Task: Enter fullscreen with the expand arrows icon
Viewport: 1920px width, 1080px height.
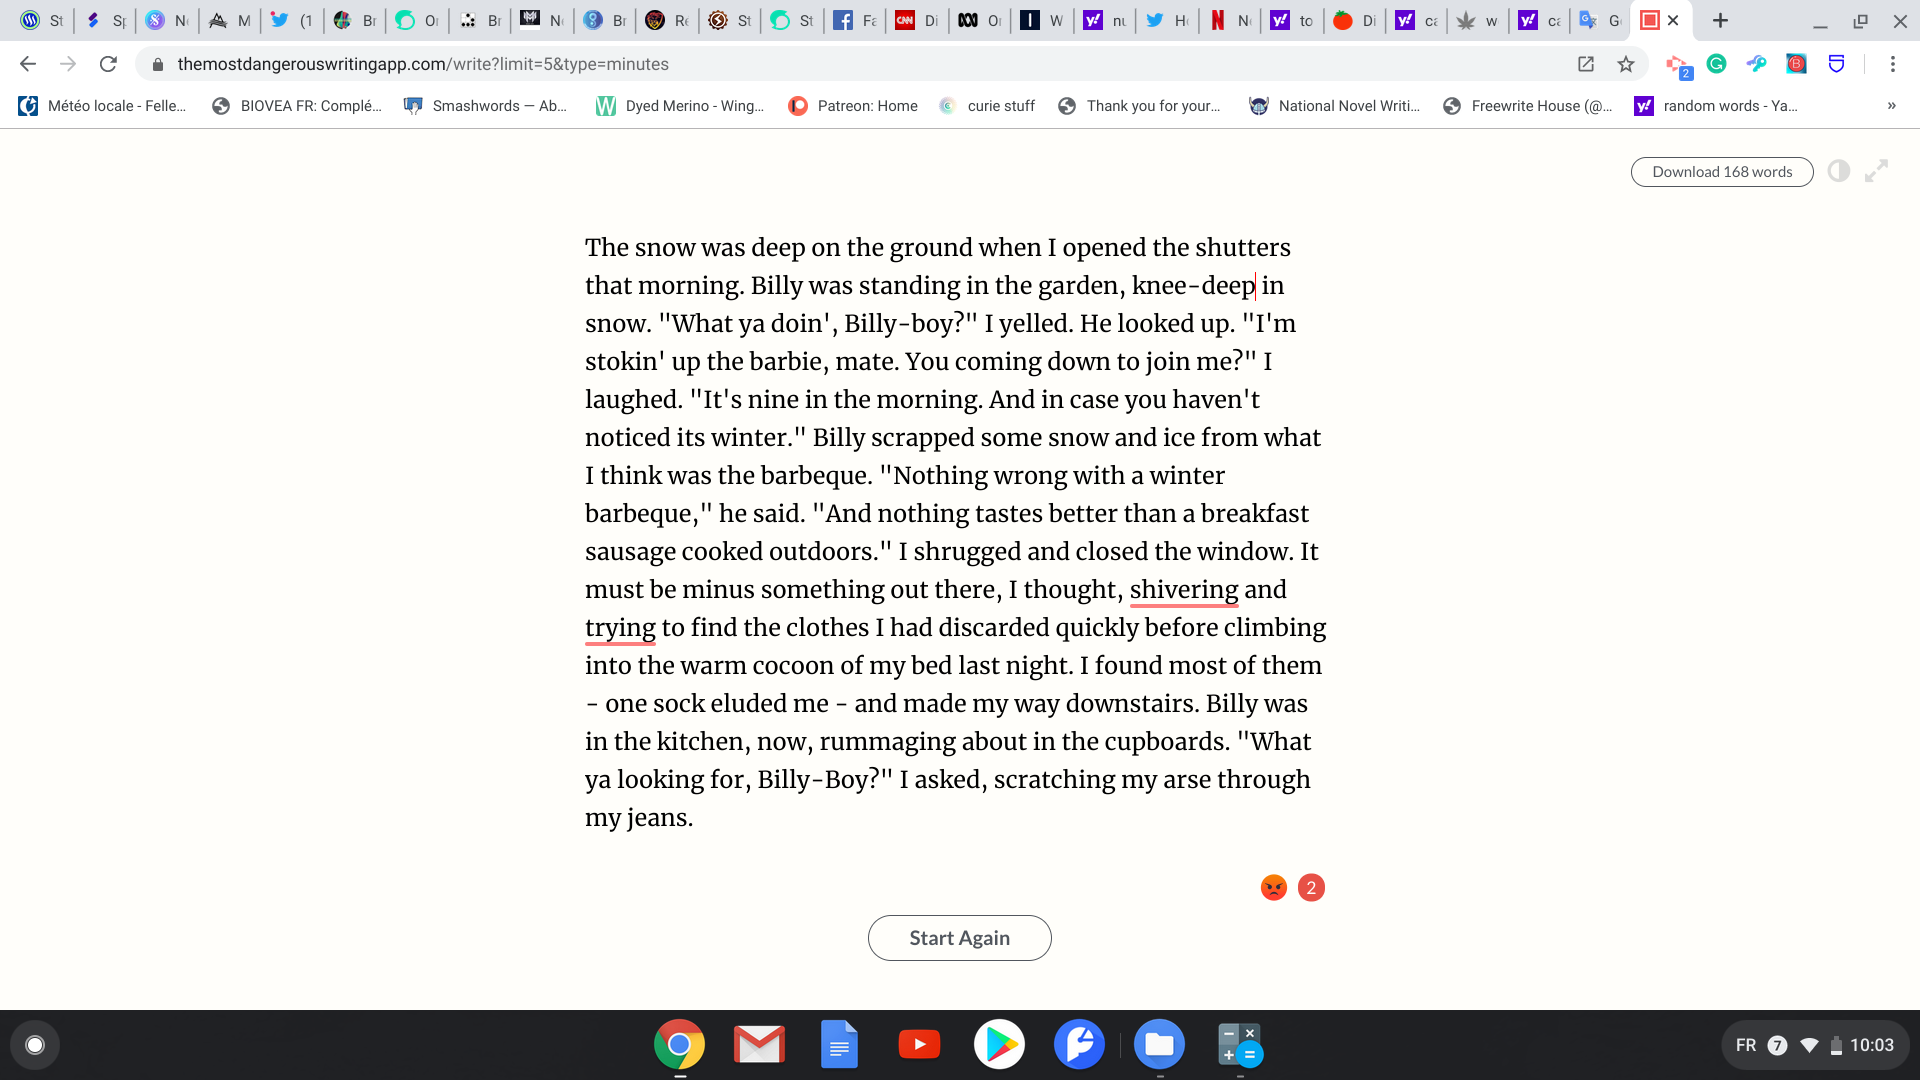Action: (x=1876, y=171)
